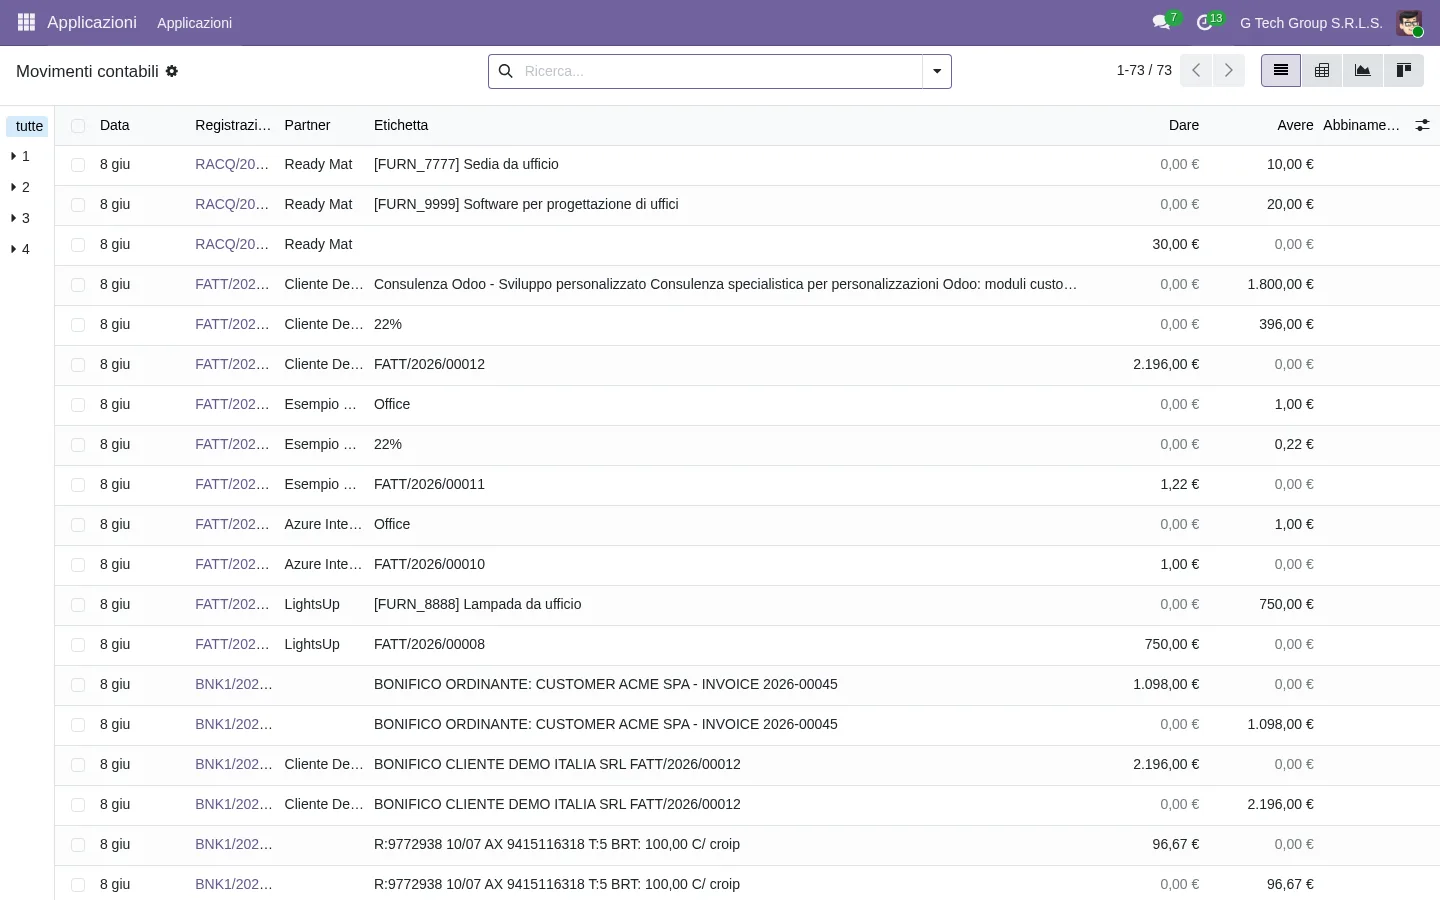Check the Software per progettazione row checkbox
Viewport: 1440px width, 900px height.
point(78,205)
